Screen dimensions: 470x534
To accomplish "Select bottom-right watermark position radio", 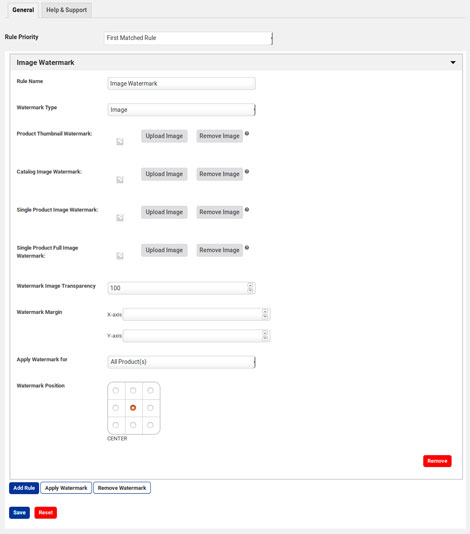I will (x=150, y=425).
